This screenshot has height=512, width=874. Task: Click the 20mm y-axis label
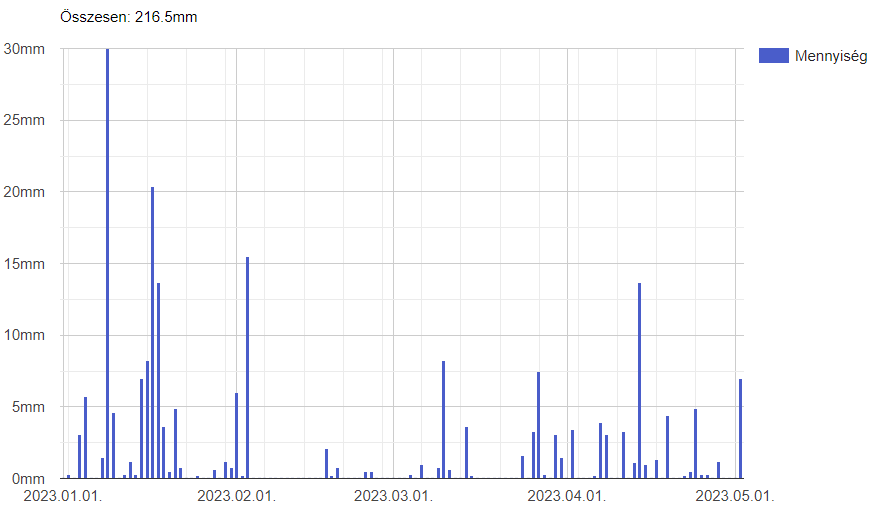tap(24, 192)
